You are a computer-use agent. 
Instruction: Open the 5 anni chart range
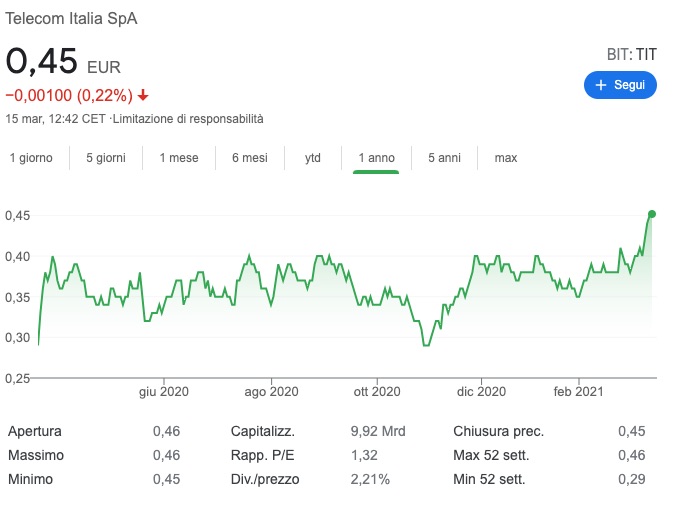tap(444, 158)
